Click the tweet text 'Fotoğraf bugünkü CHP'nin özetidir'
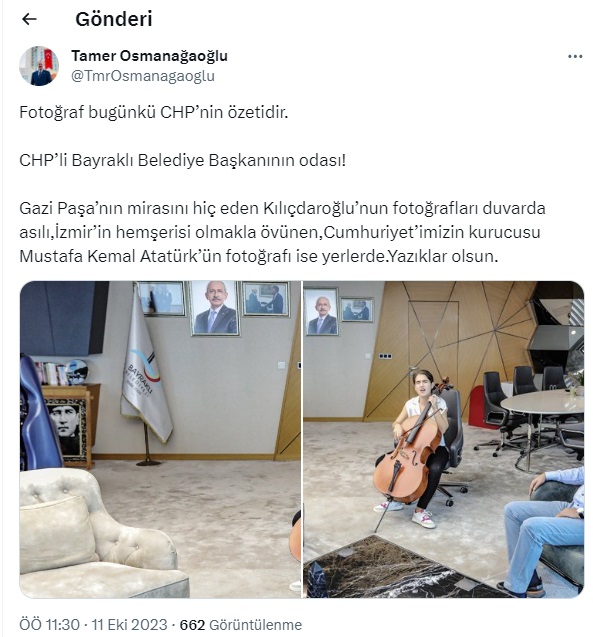This screenshot has width=593, height=637. coord(154,113)
